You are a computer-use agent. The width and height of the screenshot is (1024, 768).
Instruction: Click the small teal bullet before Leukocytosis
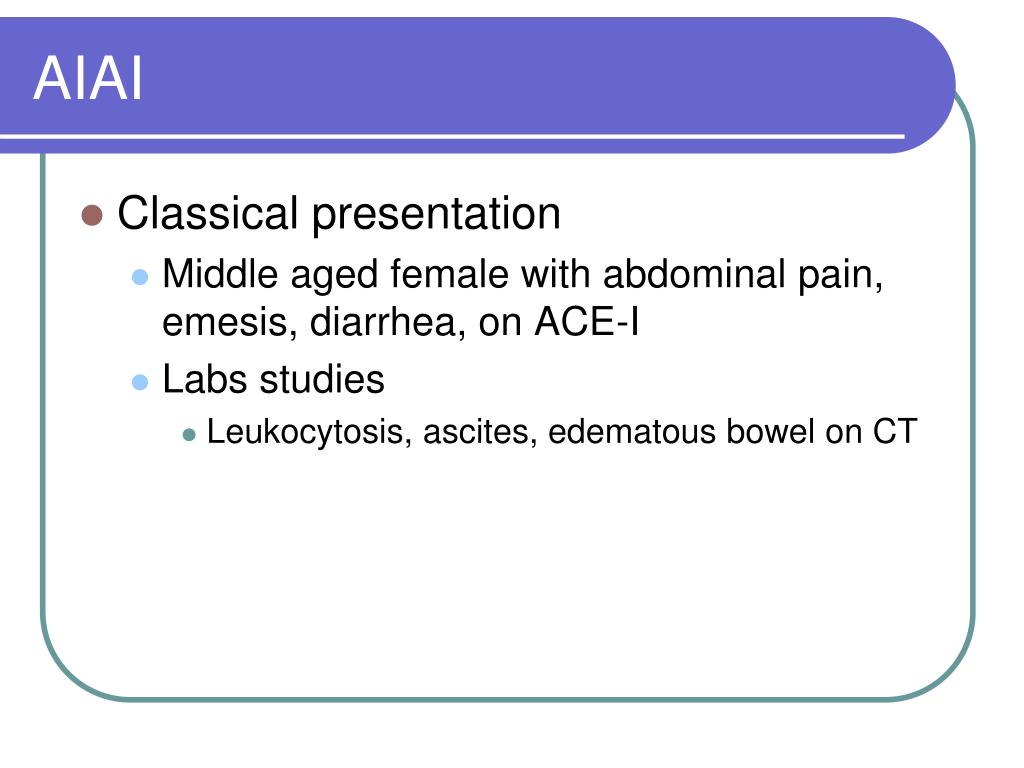tap(189, 435)
